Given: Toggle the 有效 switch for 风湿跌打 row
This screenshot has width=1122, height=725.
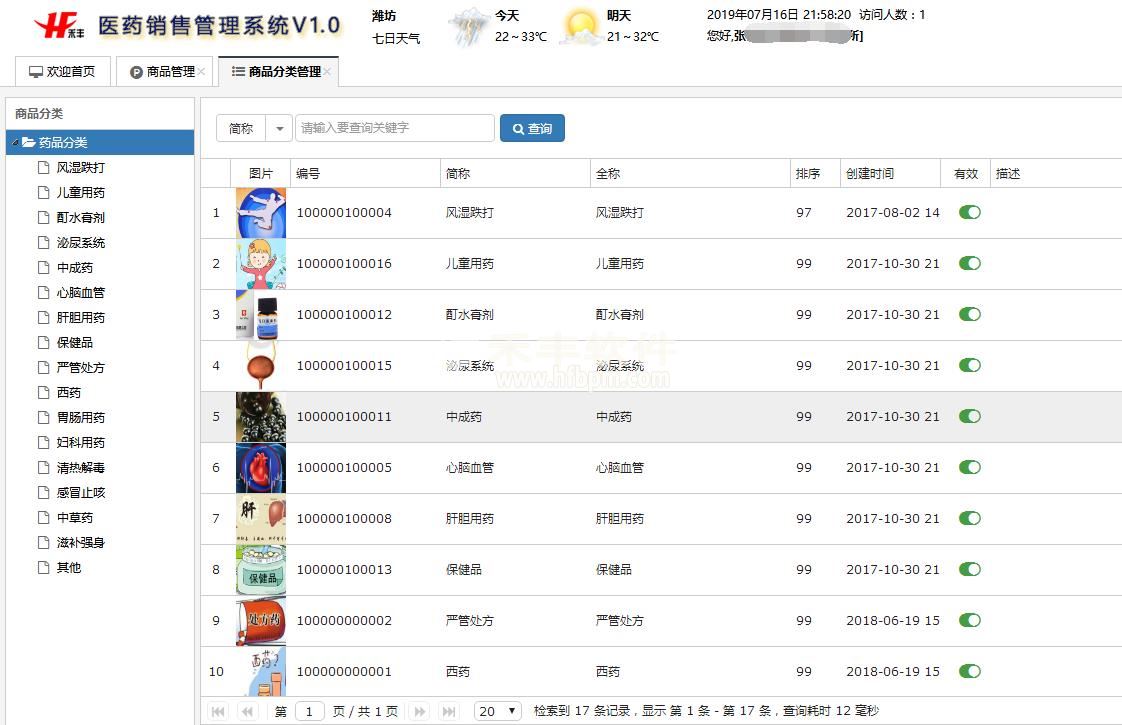Looking at the screenshot, I should pos(969,213).
